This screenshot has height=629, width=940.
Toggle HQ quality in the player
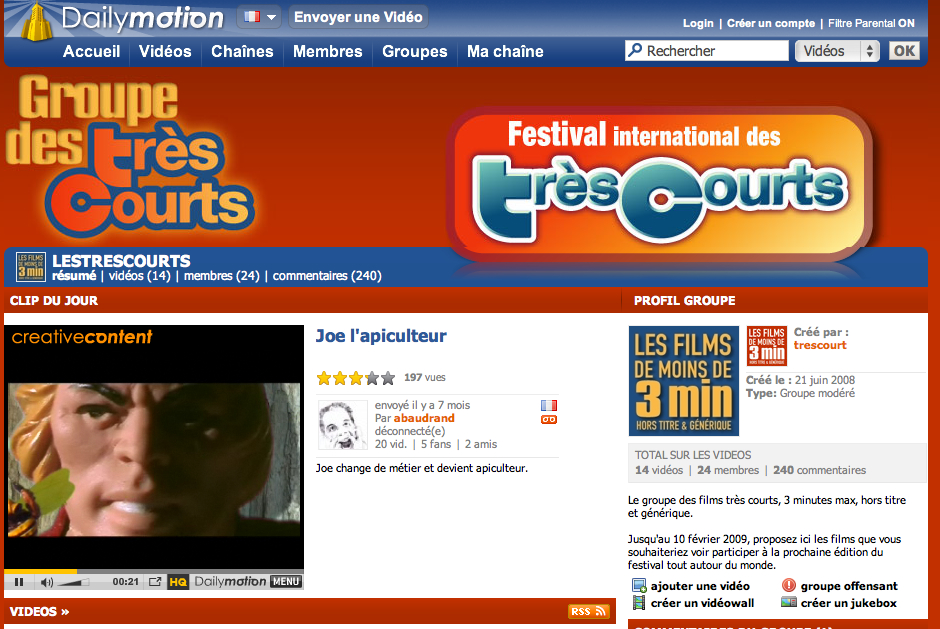click(178, 582)
